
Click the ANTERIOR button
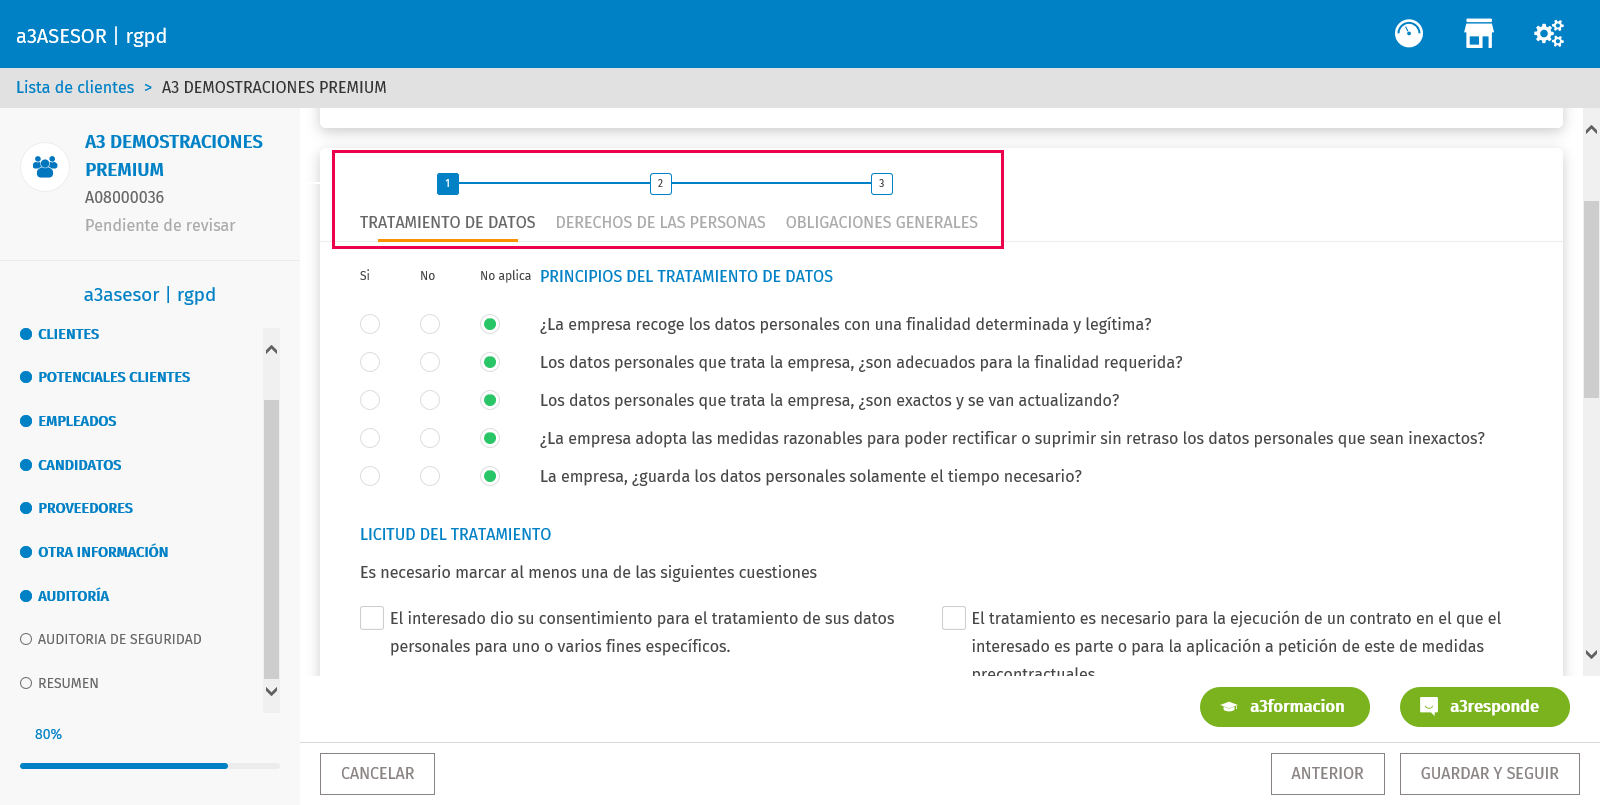[1327, 774]
